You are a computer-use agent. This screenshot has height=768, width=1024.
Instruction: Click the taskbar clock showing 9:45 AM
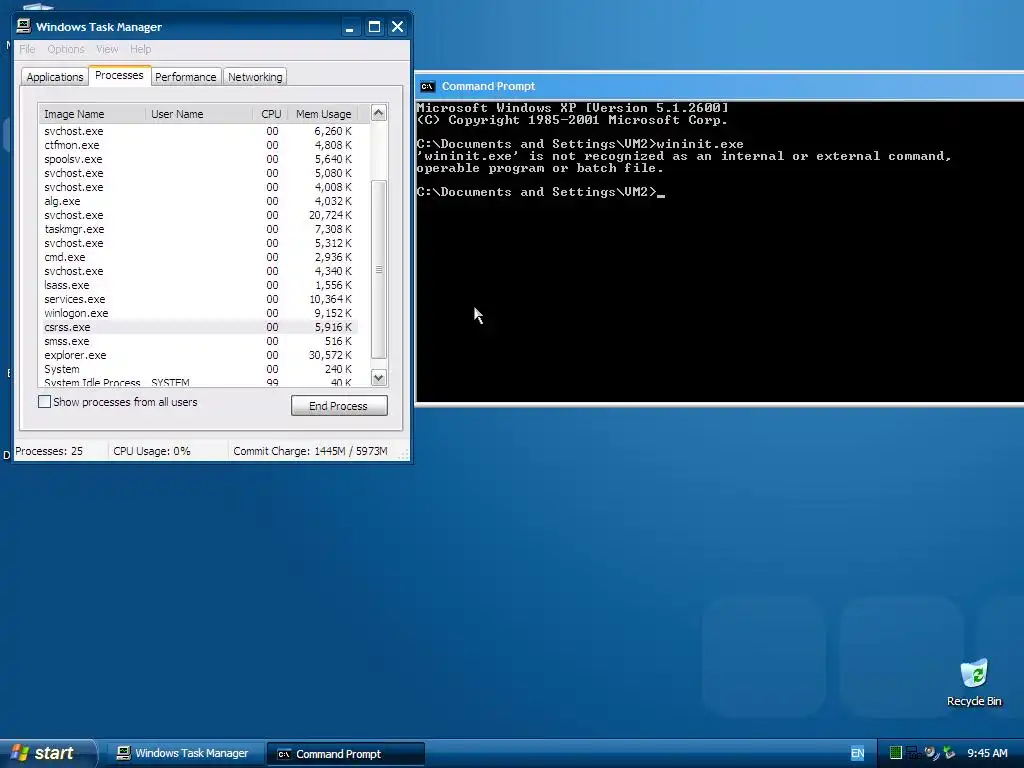tap(987, 753)
